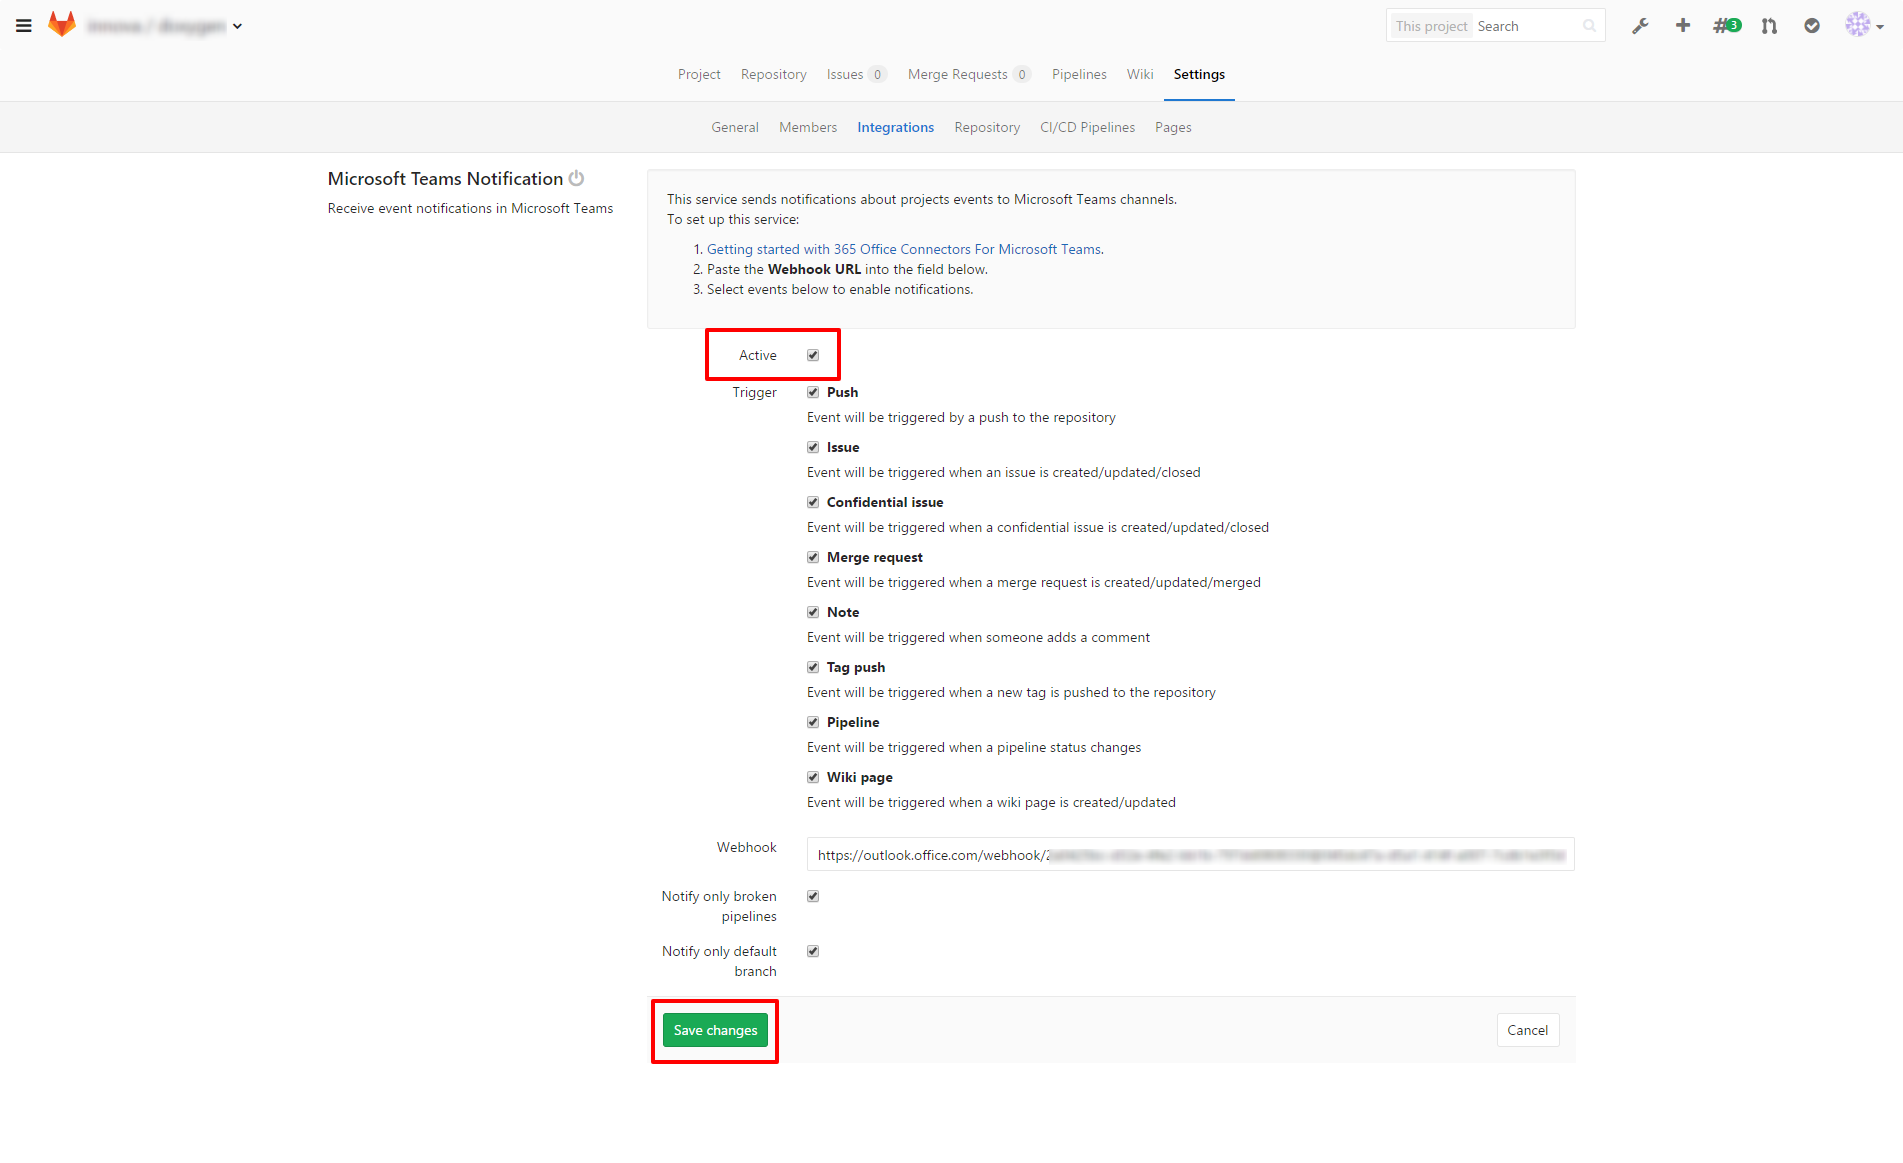Toggle the Push trigger checkbox

813,392
